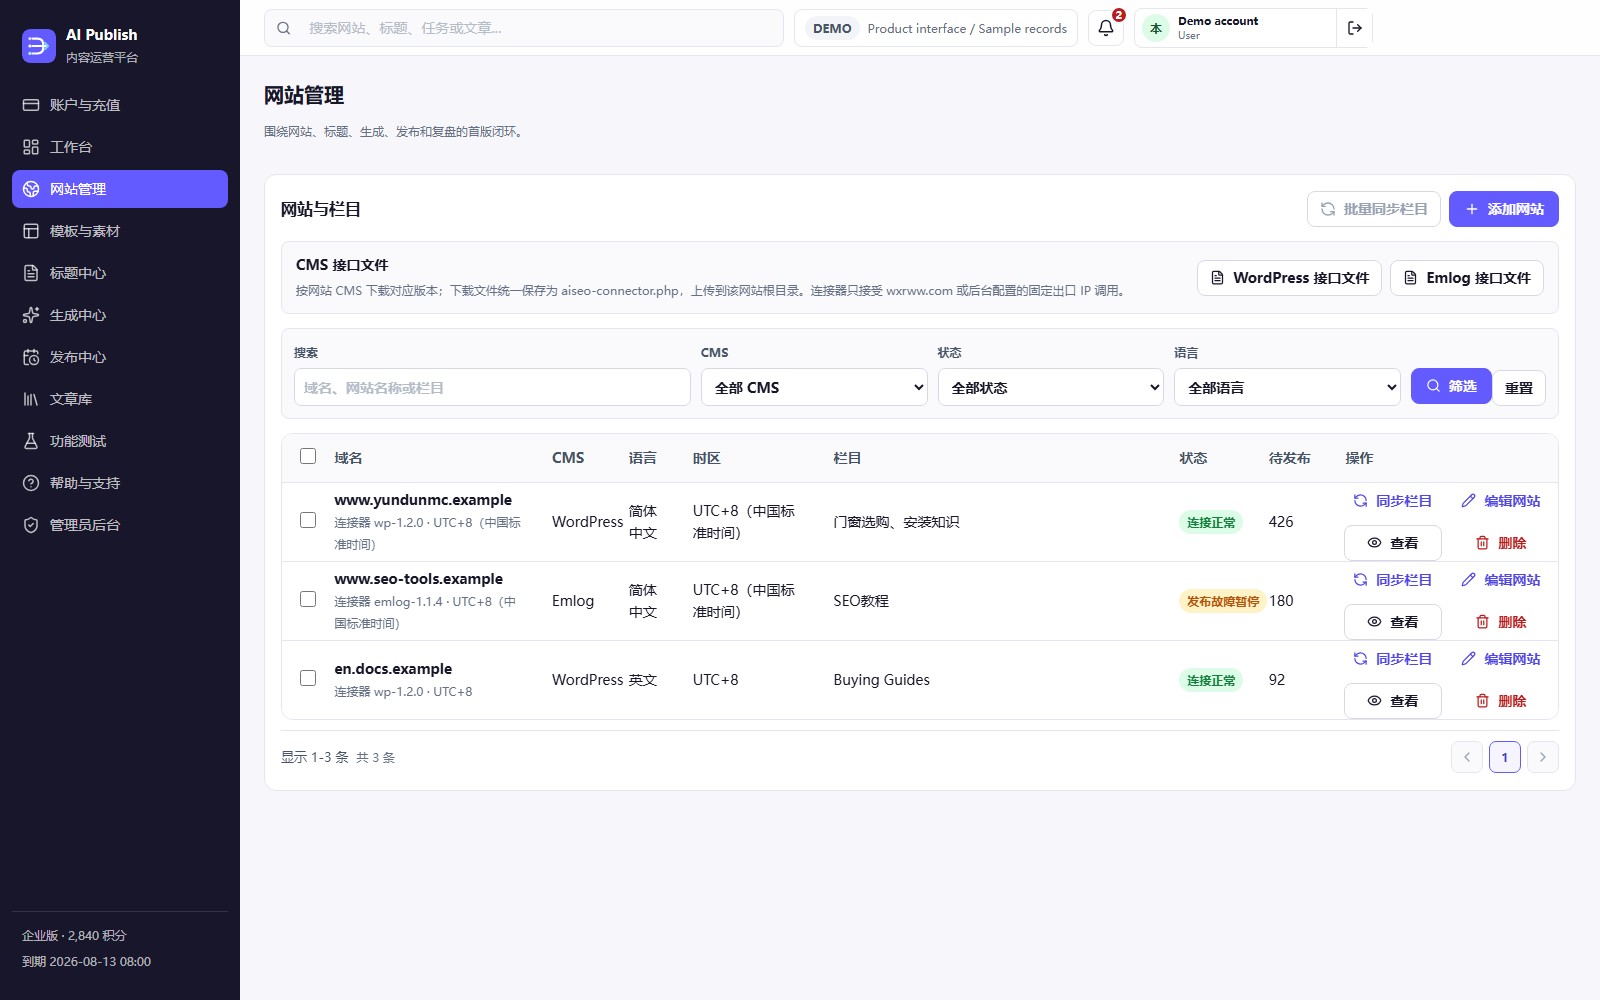Screen dimensions: 1600x1000
Task: Click the Demo account avatar icon
Action: click(x=1156, y=28)
